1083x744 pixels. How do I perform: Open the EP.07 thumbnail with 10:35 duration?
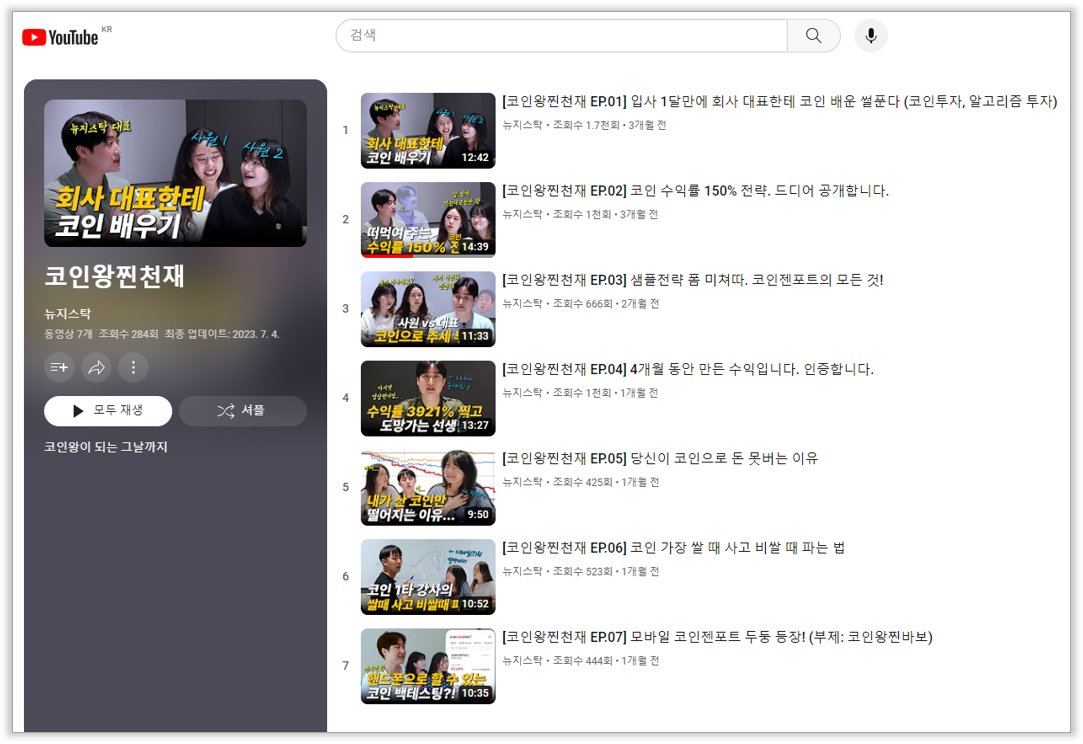pos(427,666)
